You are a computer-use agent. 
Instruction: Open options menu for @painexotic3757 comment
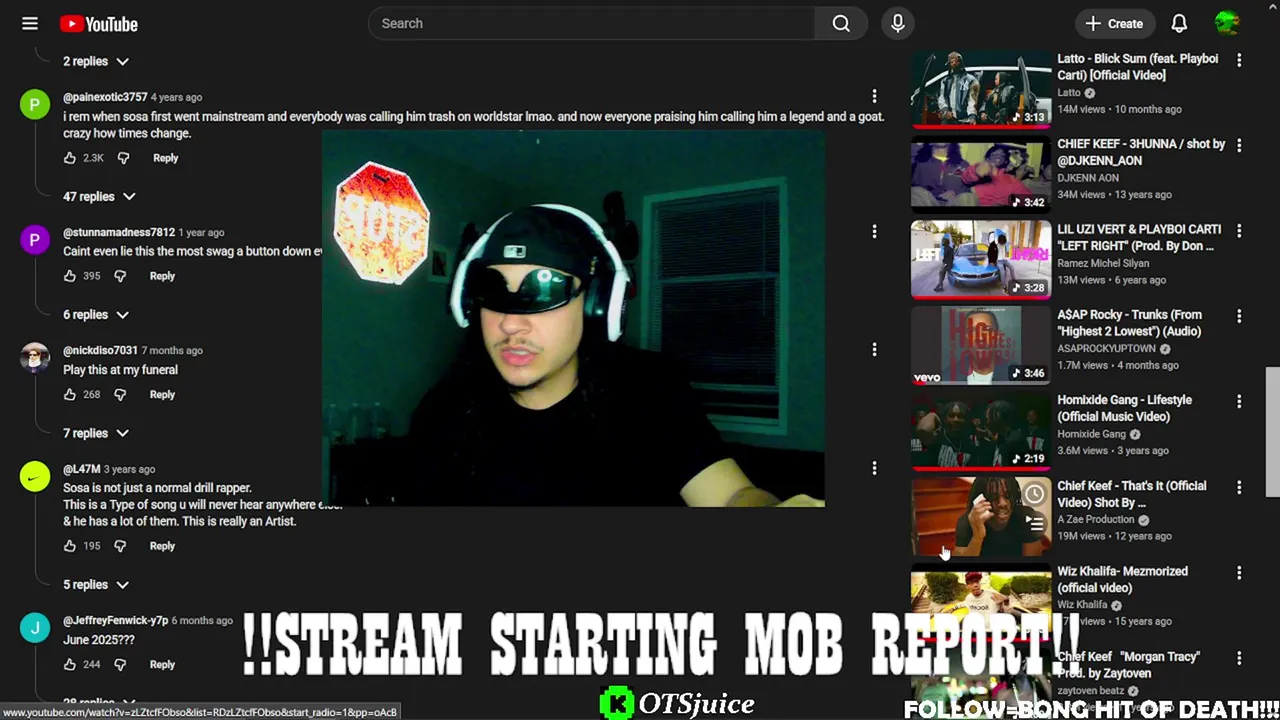(x=874, y=97)
